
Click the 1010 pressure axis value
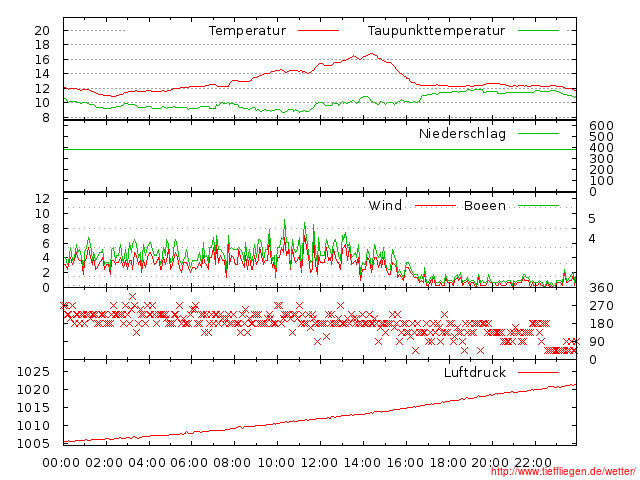coord(33,425)
